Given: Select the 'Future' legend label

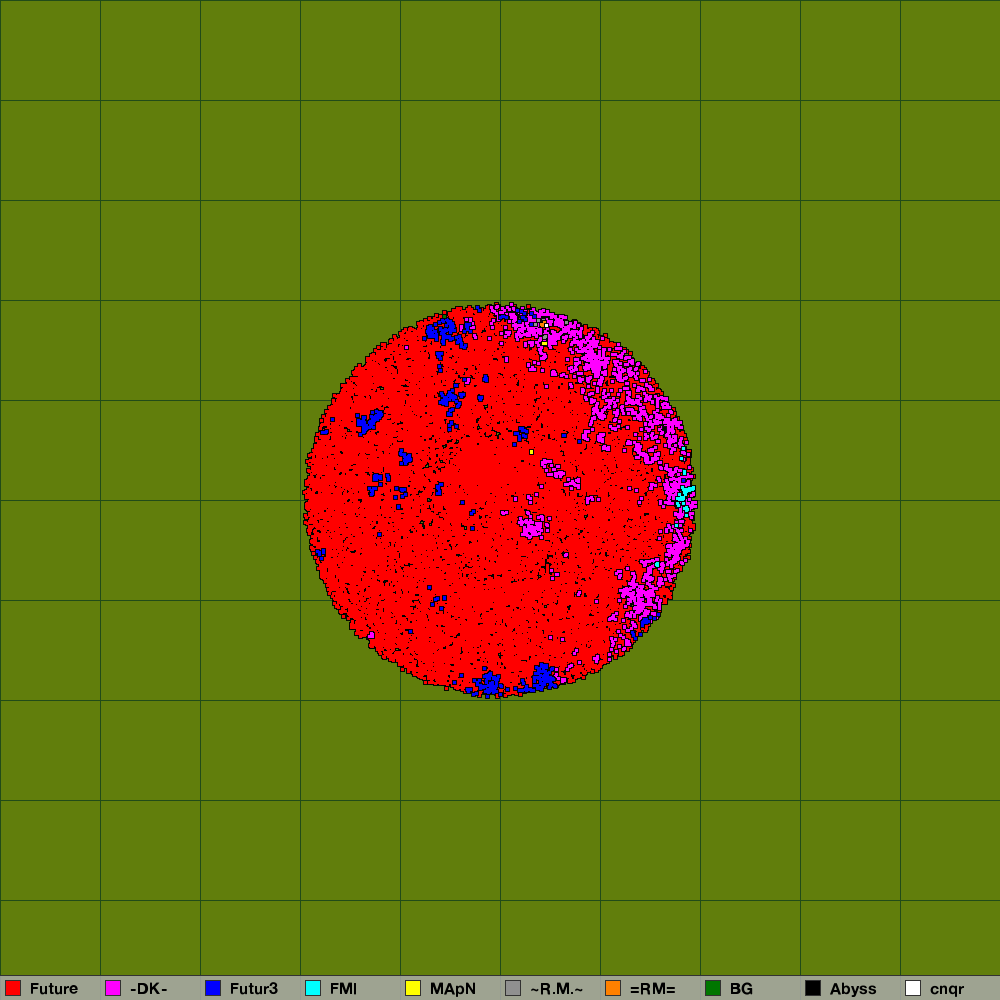Looking at the screenshot, I should (x=54, y=989).
